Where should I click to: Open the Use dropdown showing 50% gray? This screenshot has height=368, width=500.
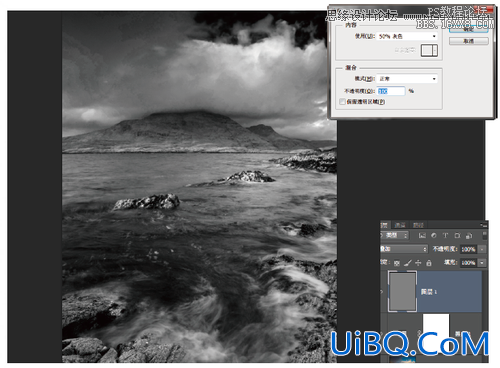point(407,36)
